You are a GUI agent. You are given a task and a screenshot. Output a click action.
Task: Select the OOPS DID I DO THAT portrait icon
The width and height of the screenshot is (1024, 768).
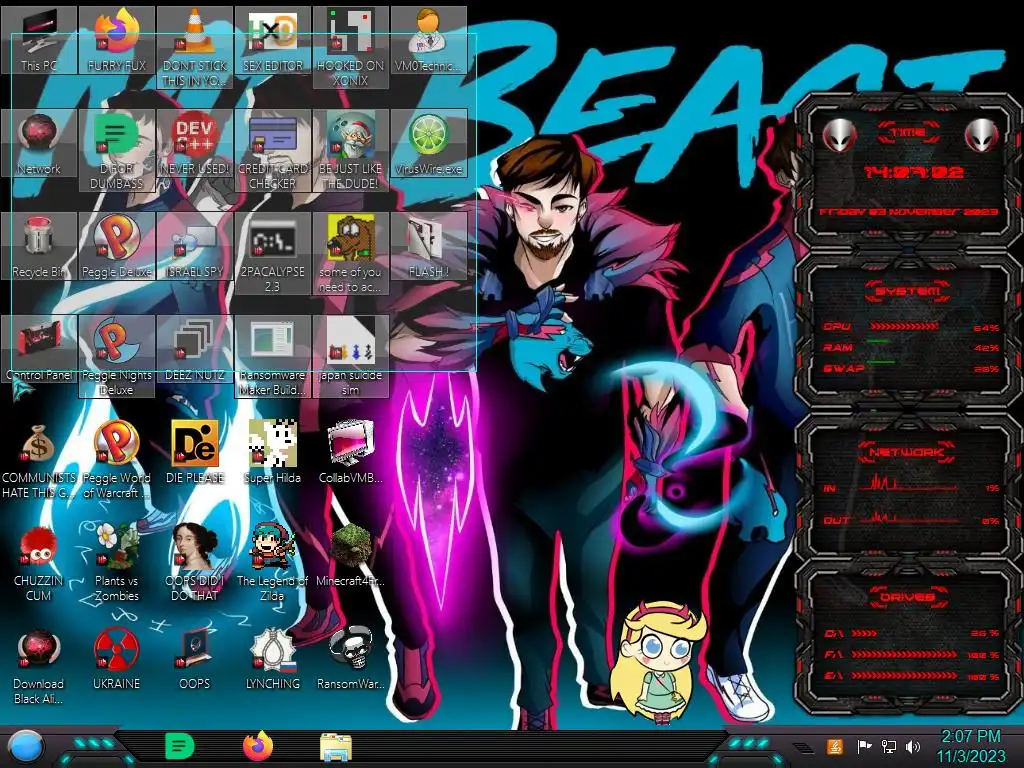coord(195,562)
